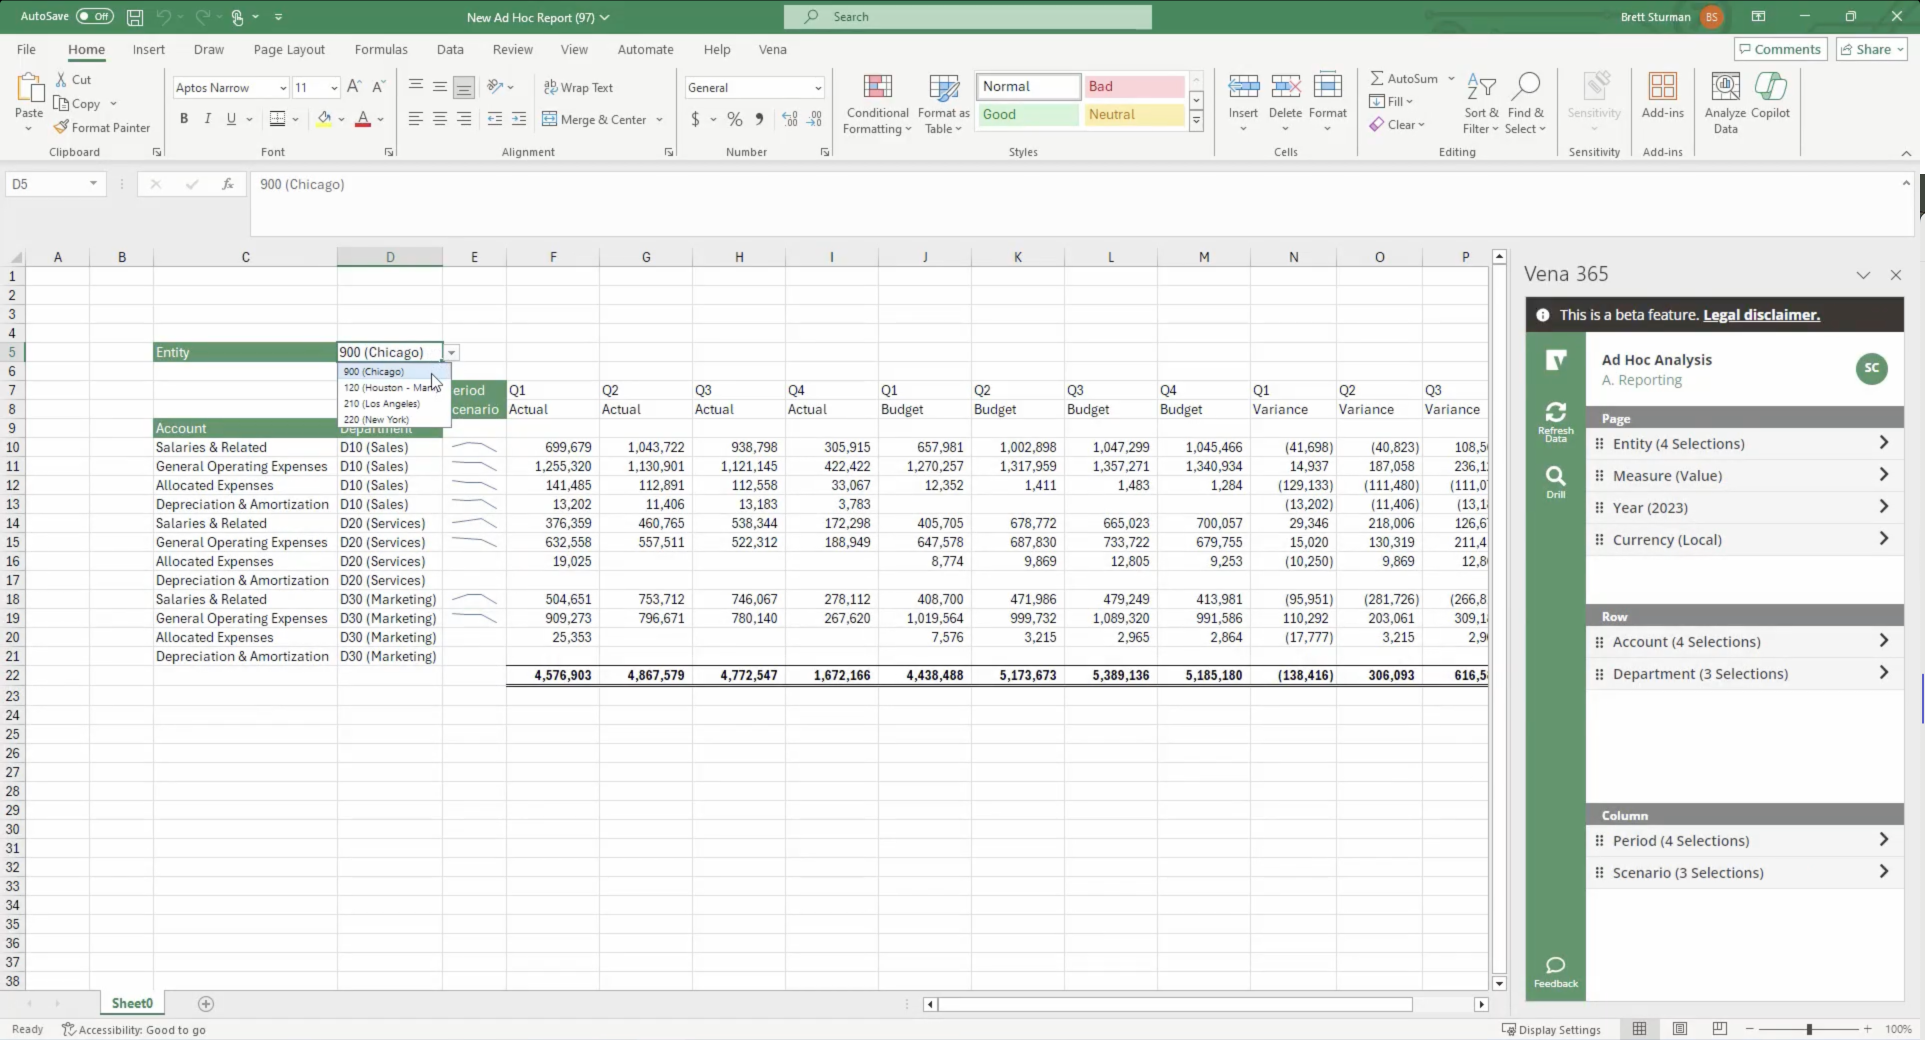Switch to the Vena ribbon tab
This screenshot has width=1925, height=1040.
[772, 49]
